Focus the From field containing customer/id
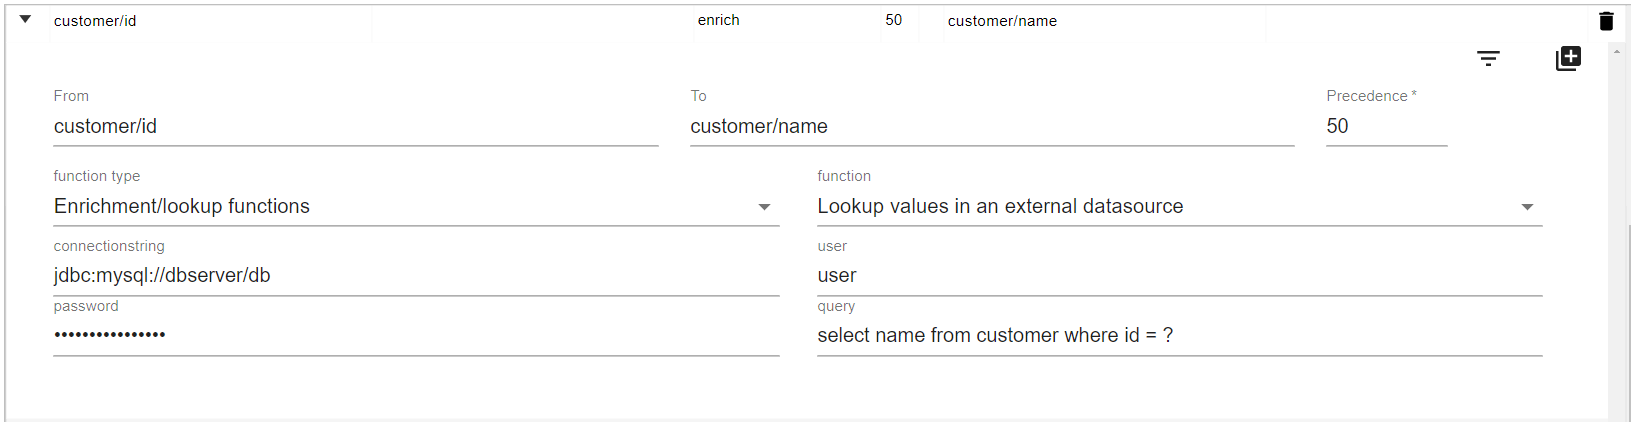Screen dimensions: 1631x422 [x=355, y=127]
